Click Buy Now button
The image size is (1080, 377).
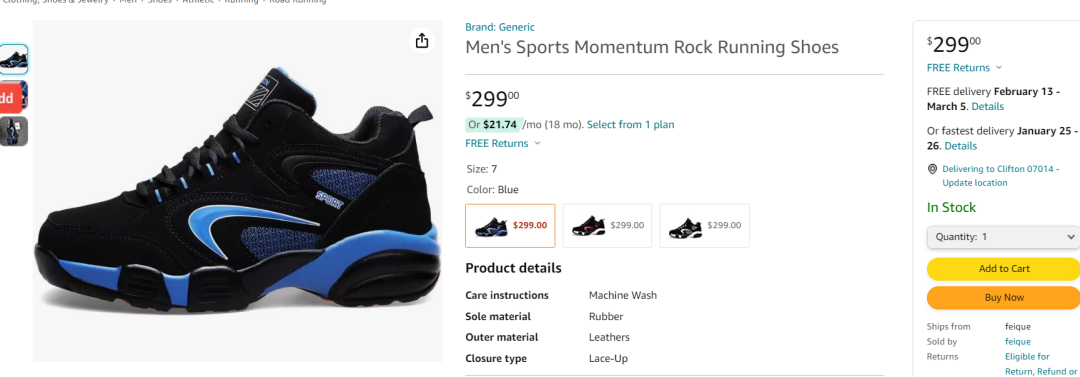(1004, 298)
